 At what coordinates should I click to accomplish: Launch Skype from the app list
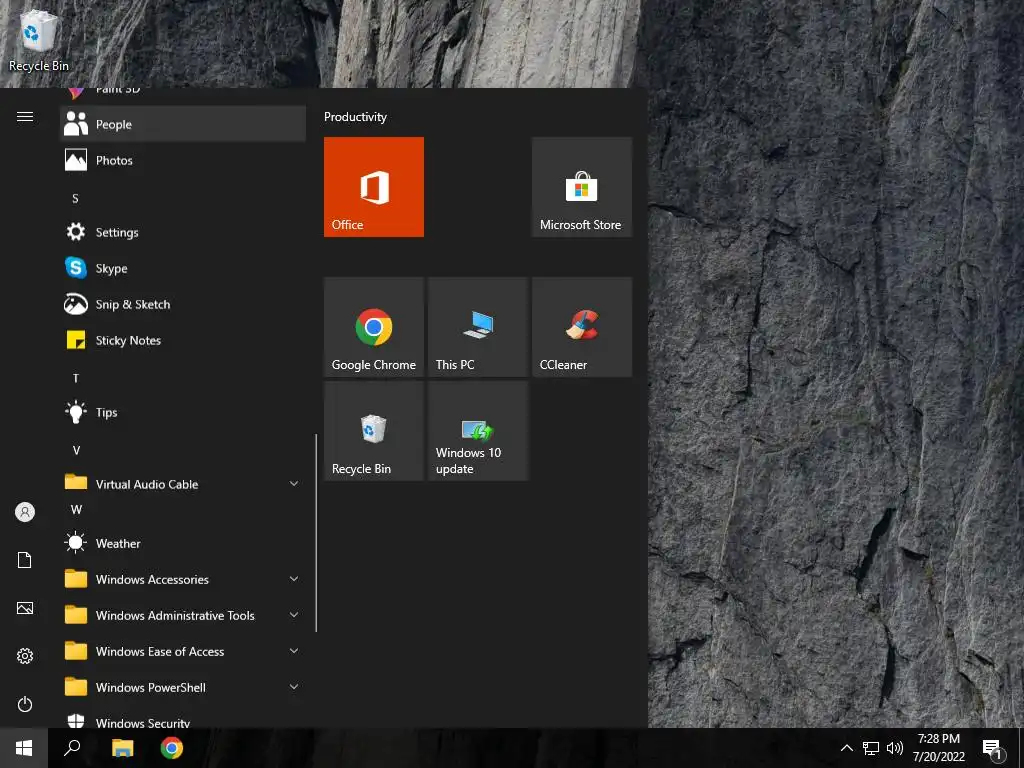(183, 268)
